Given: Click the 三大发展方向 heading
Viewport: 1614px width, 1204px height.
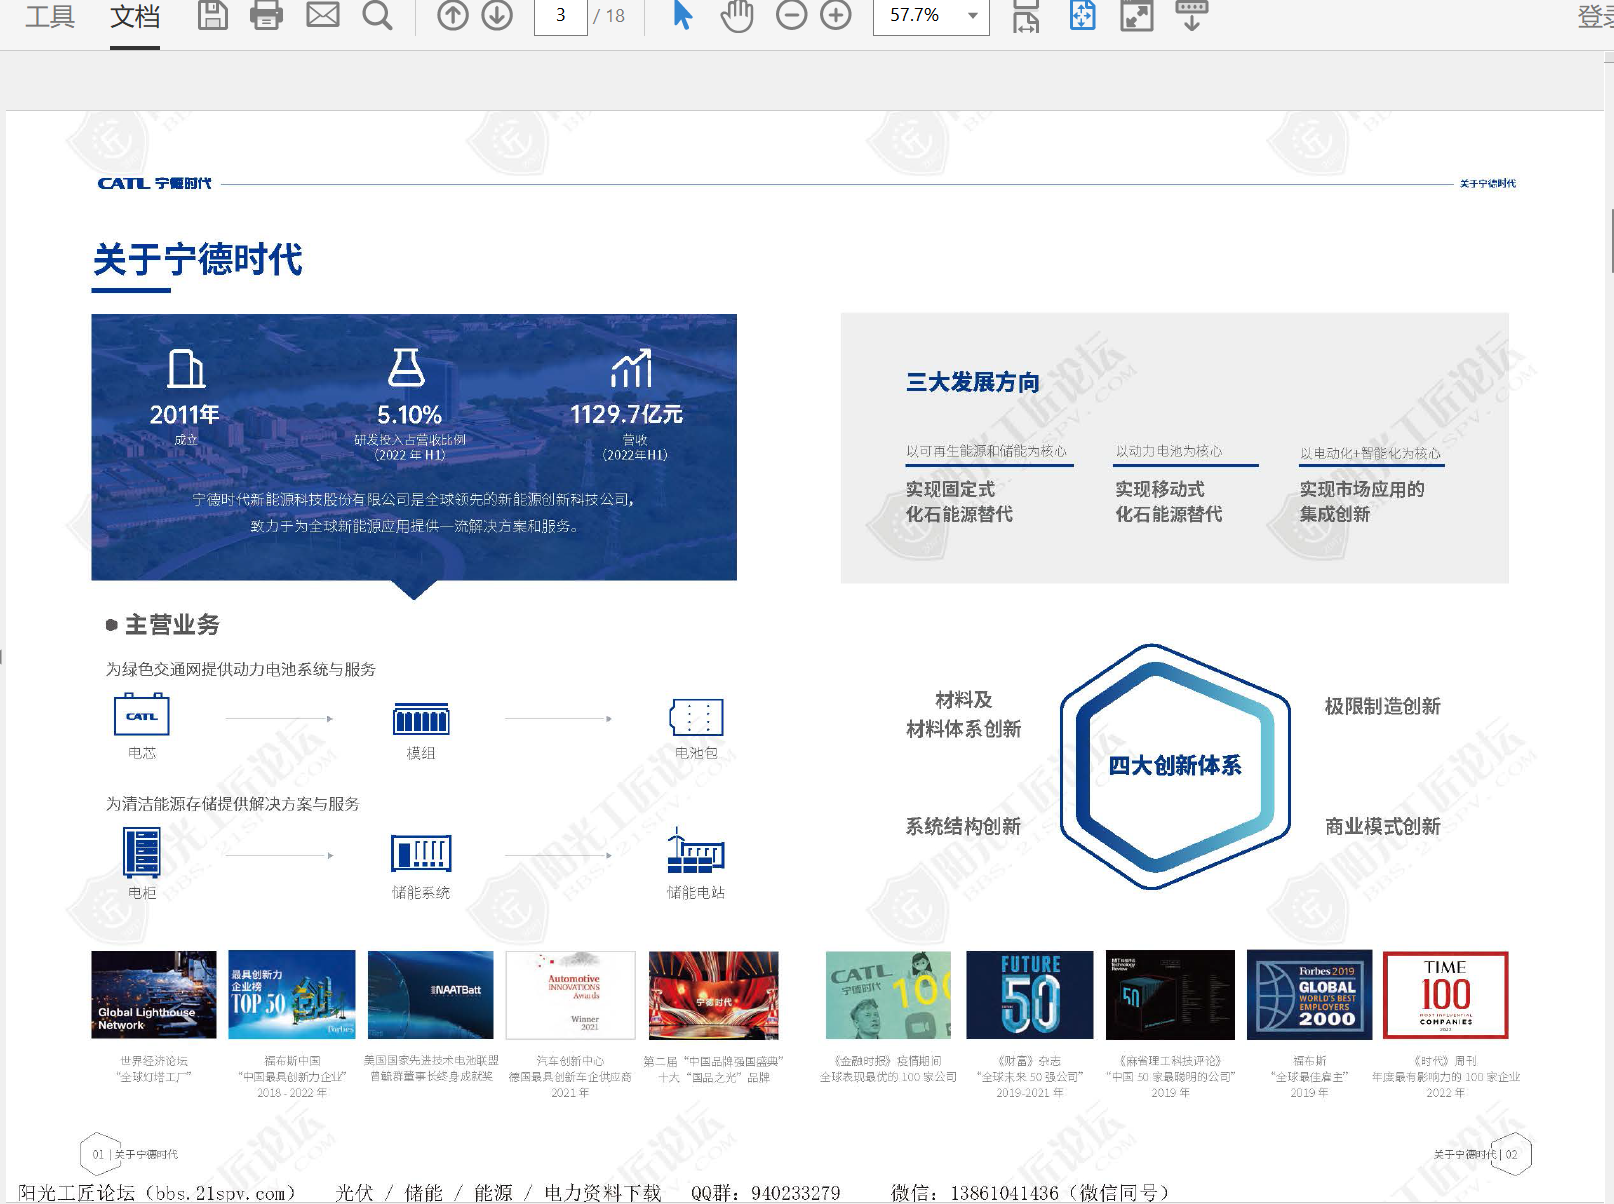Looking at the screenshot, I should (972, 382).
